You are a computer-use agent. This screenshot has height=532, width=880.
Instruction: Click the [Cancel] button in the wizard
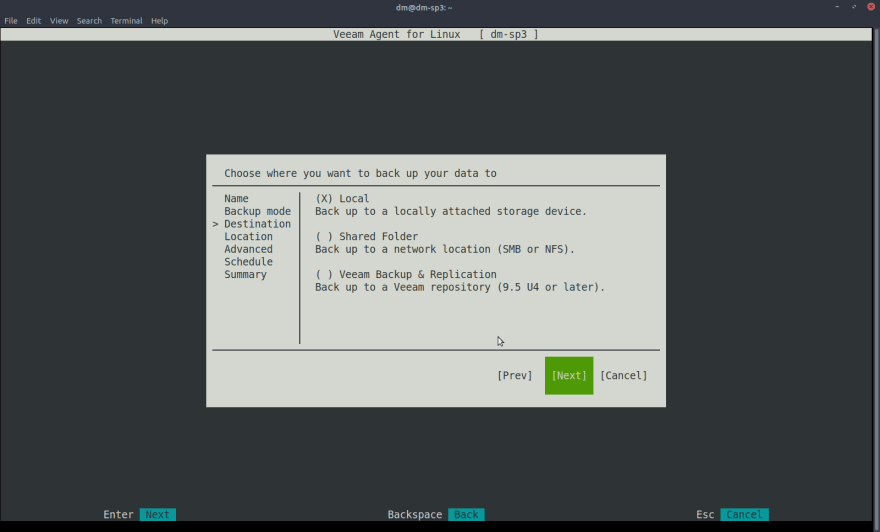point(624,375)
